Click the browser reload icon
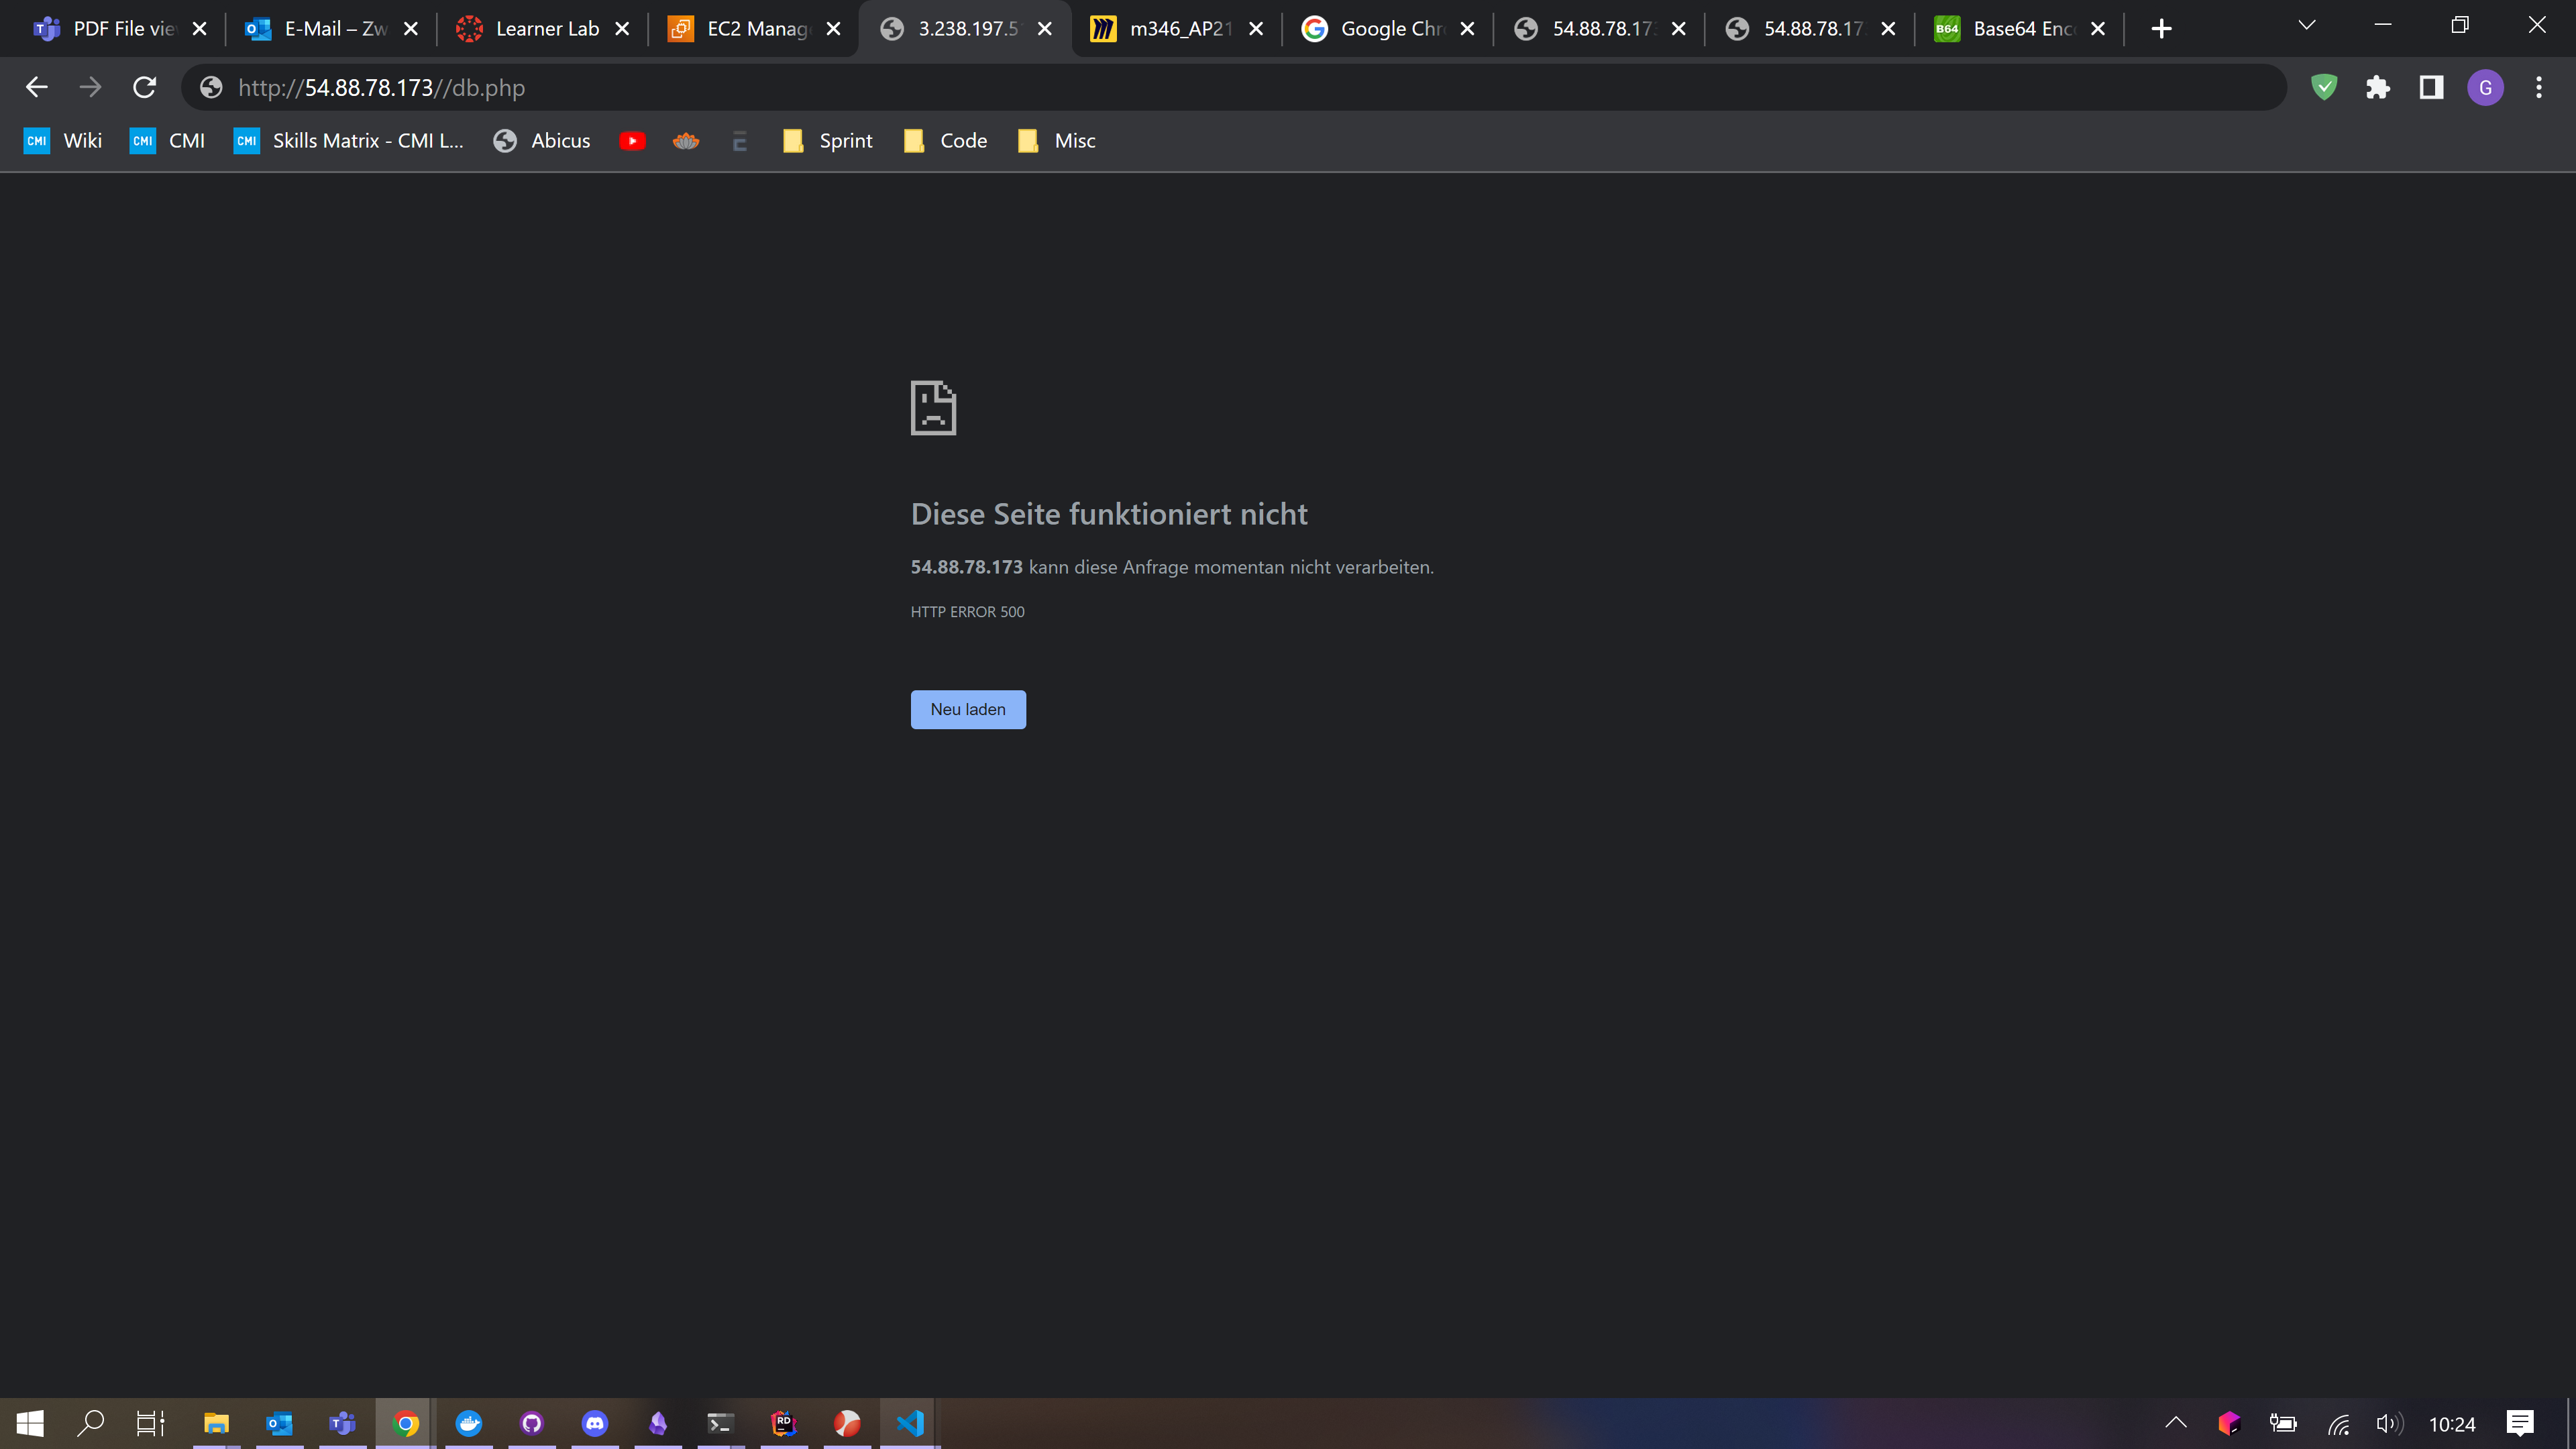Image resolution: width=2576 pixels, height=1449 pixels. (144, 88)
